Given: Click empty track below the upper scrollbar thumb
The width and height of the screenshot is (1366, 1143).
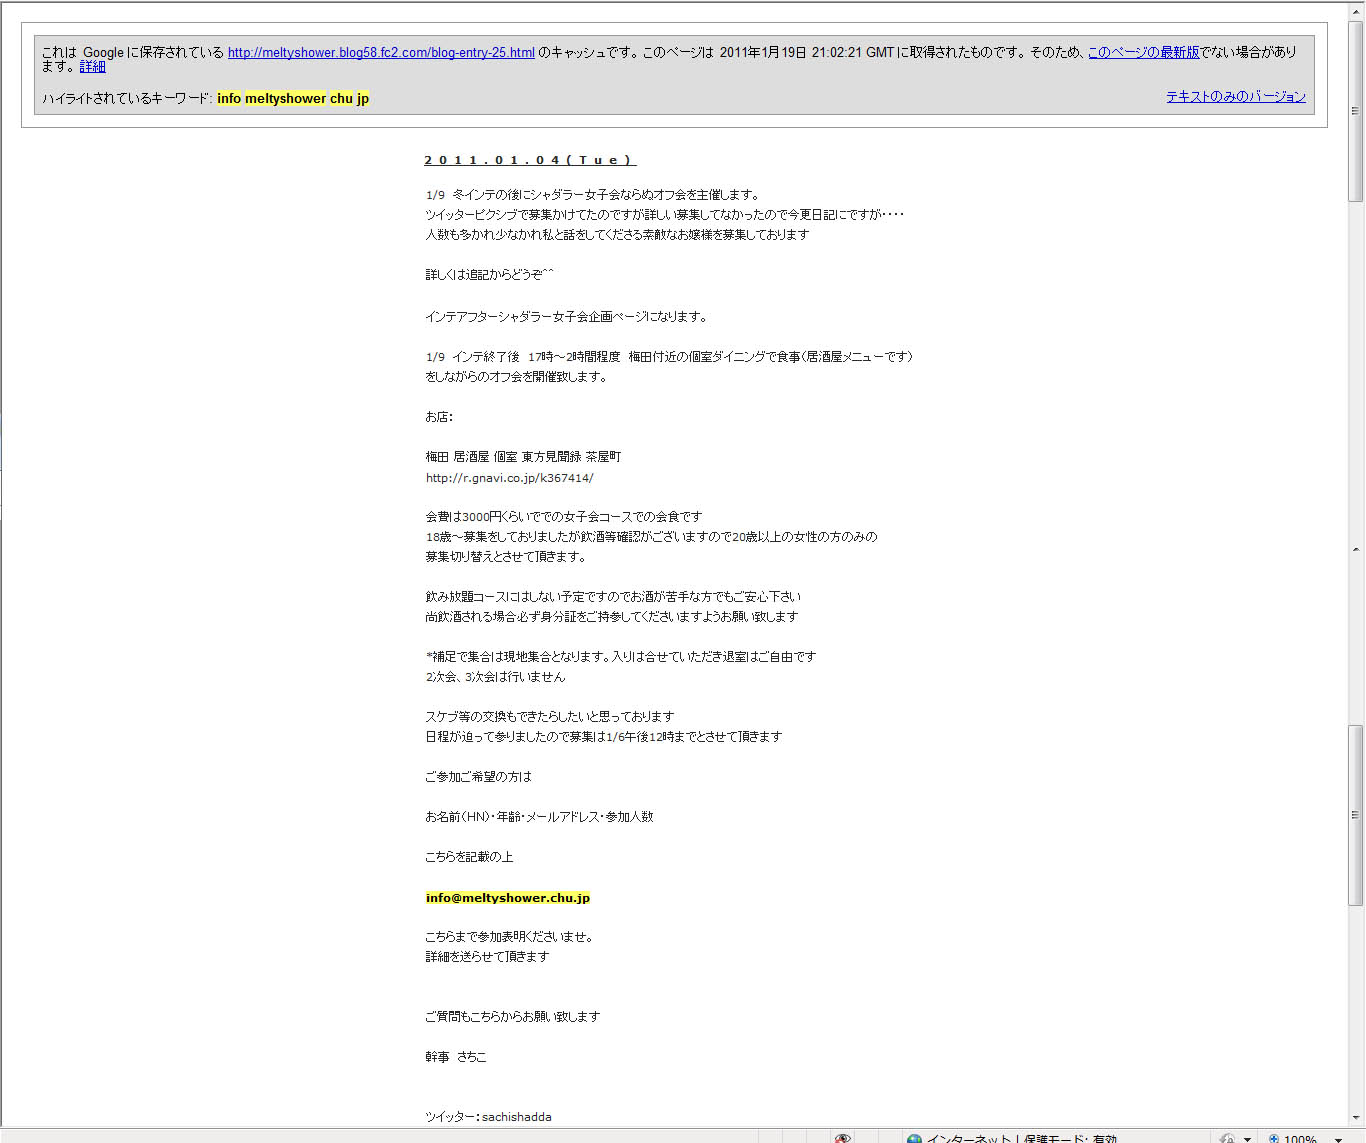Looking at the screenshot, I should pos(1355,380).
